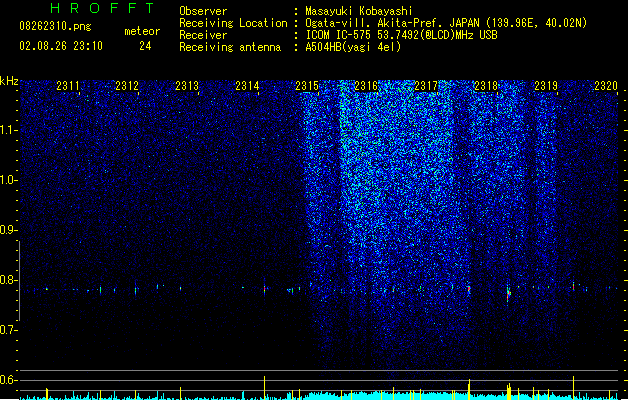This screenshot has width=629, height=400.
Task: Click the Receiving Location label
Action: [233, 23]
